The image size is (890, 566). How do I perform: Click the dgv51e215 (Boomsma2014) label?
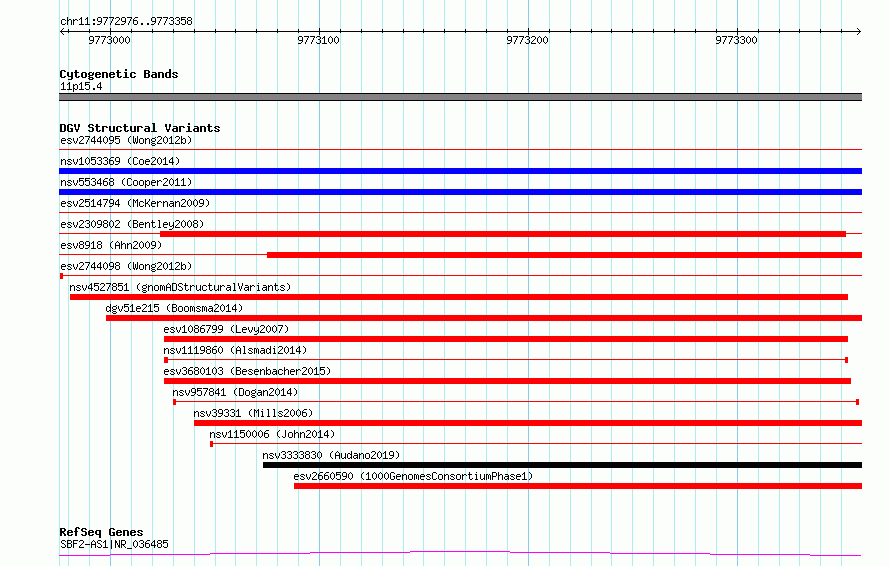coord(174,308)
